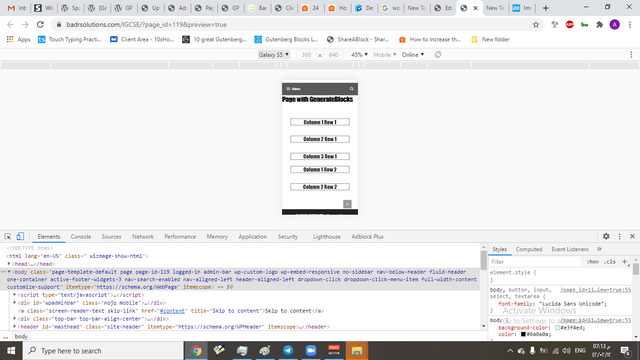Open DevTools customize three-dot menu

(619, 236)
